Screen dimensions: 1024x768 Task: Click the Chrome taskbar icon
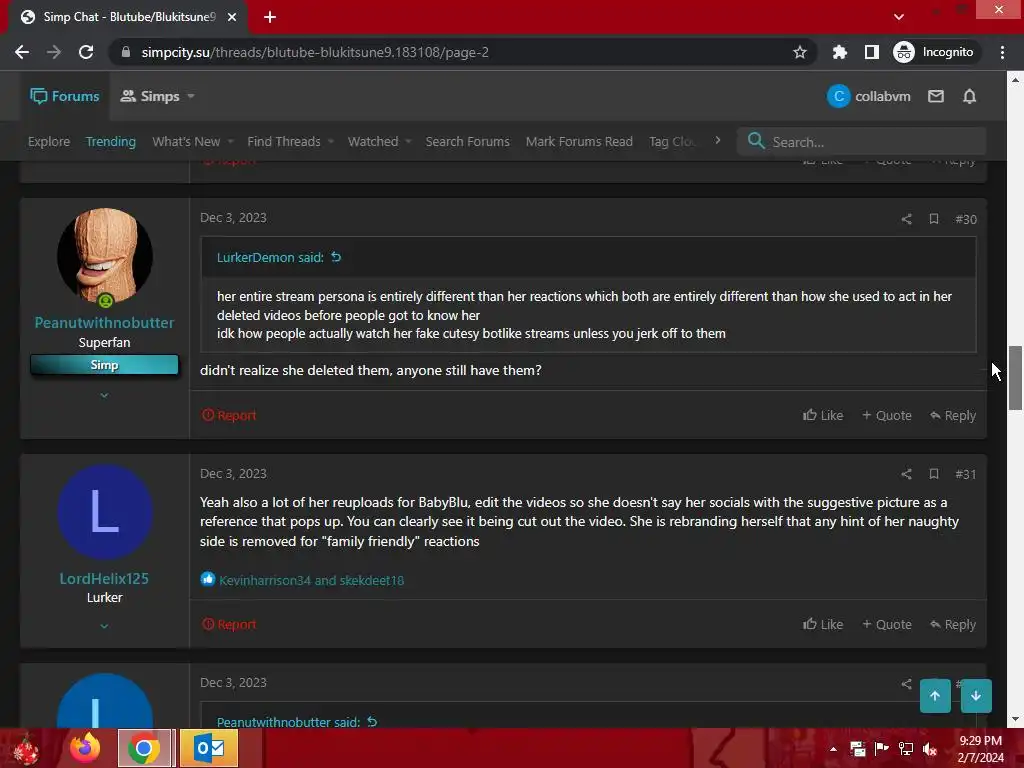click(x=144, y=748)
